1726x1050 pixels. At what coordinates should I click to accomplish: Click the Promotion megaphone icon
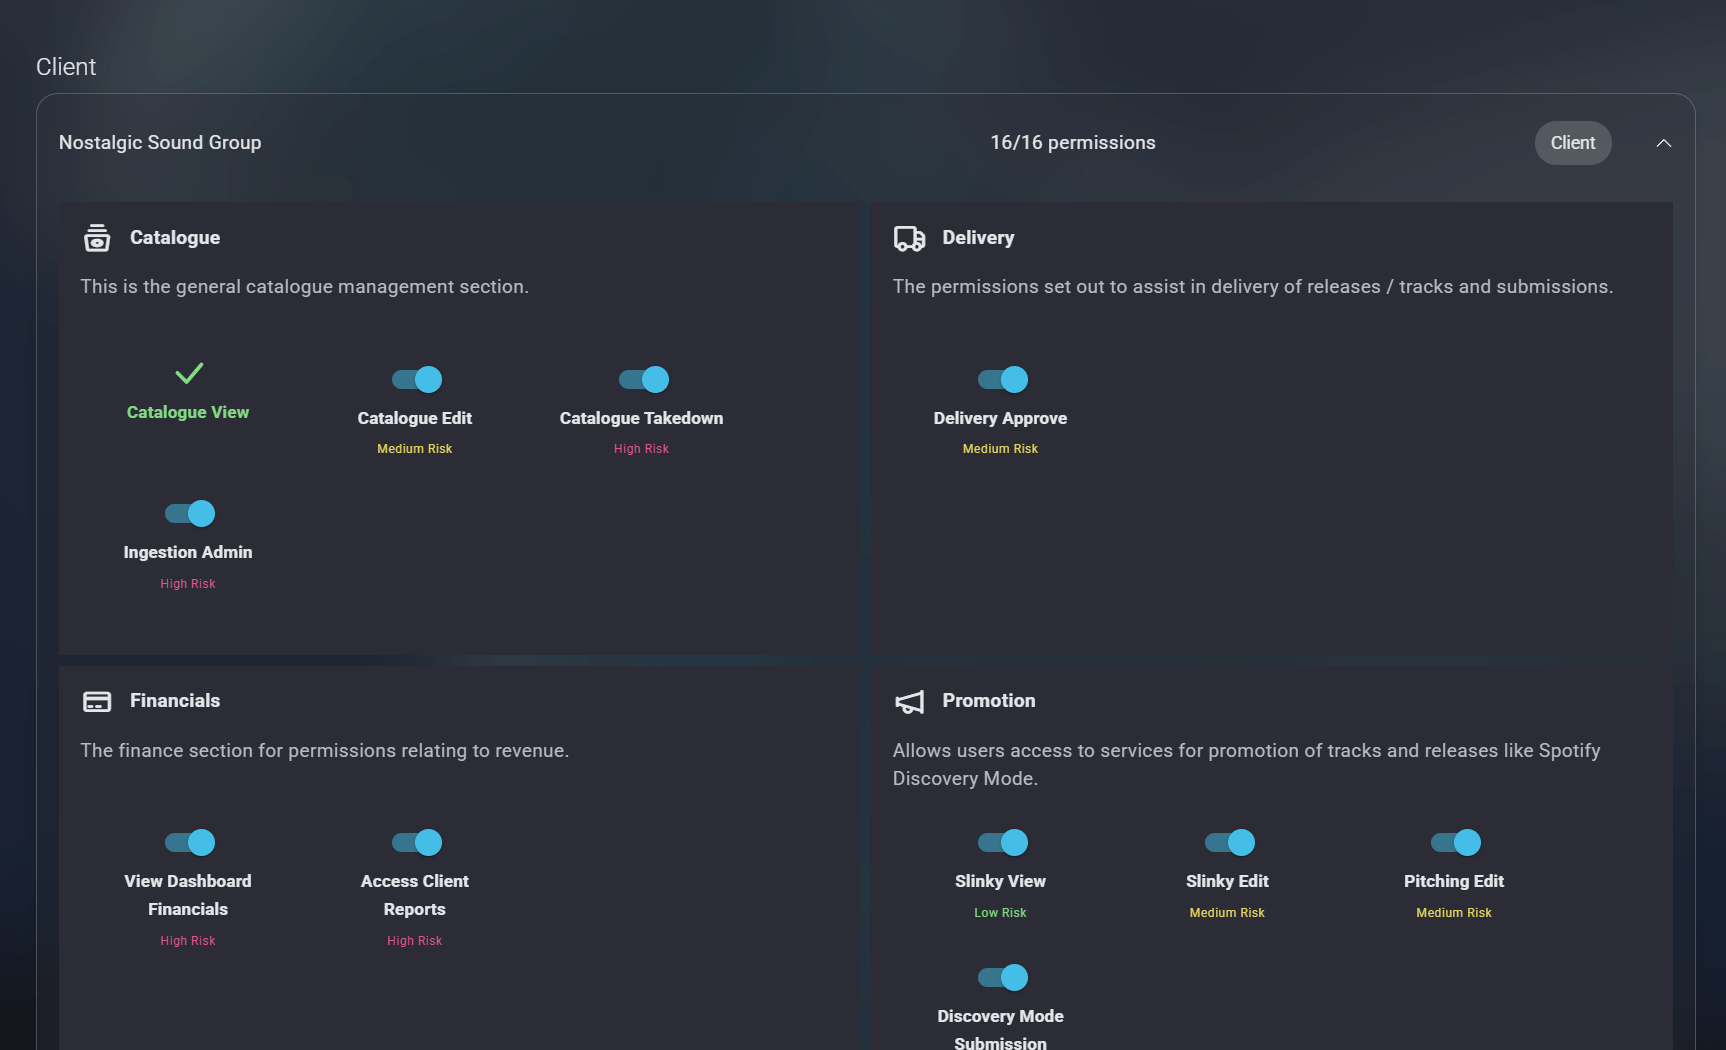[909, 702]
